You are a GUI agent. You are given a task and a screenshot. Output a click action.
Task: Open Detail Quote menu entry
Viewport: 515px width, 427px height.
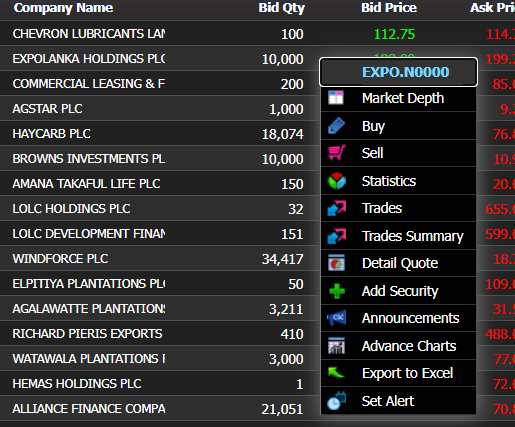click(398, 263)
